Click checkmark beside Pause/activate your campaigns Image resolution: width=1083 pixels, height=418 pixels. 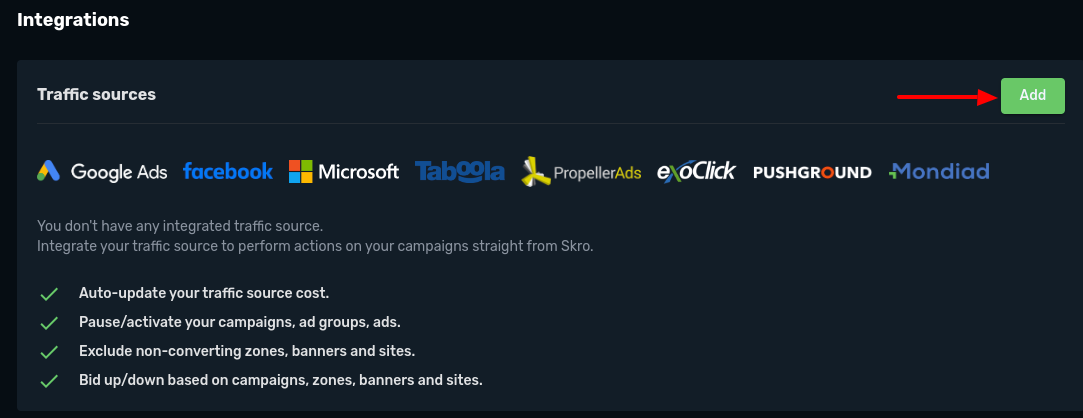47,323
